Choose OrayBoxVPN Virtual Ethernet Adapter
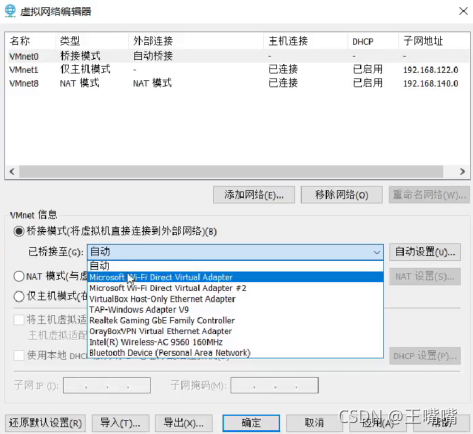 click(x=235, y=331)
